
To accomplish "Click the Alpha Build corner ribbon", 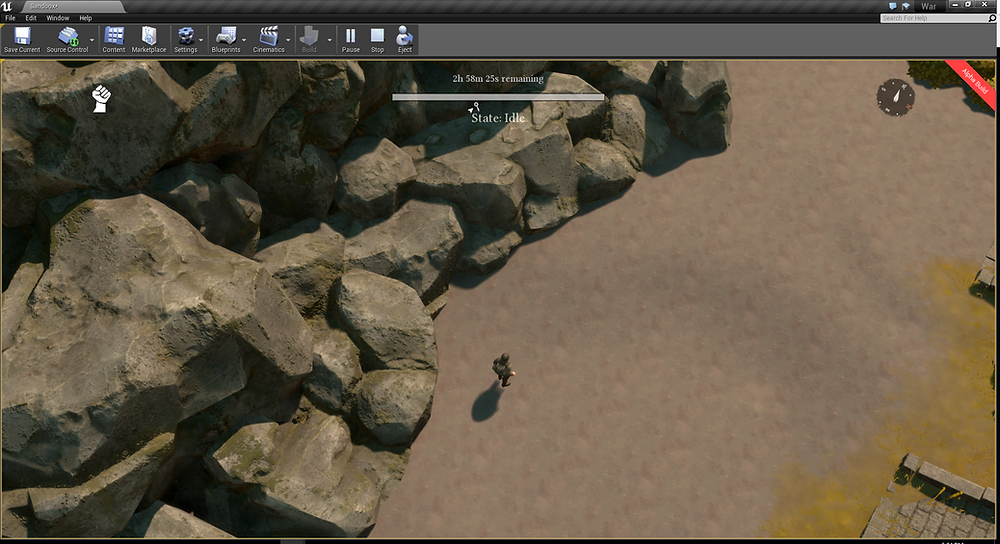I will click(x=971, y=84).
